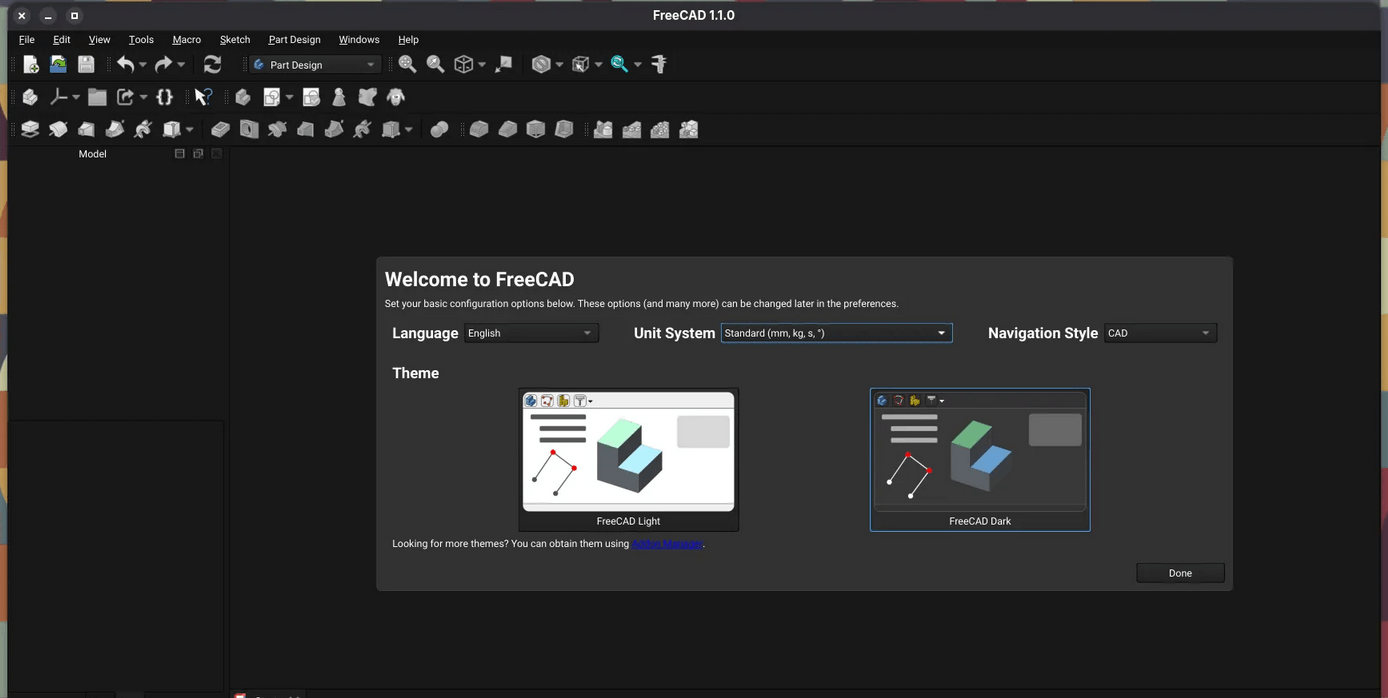Open the Sketch menu

point(234,40)
